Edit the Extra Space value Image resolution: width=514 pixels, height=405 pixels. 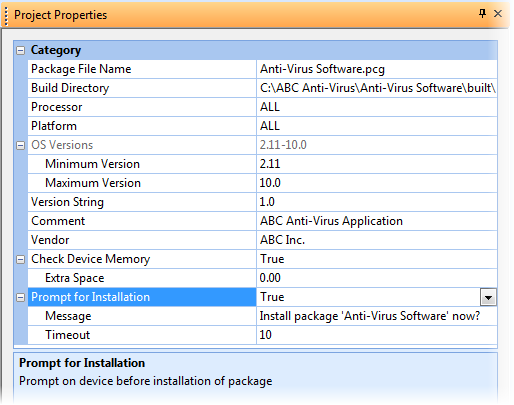point(377,278)
